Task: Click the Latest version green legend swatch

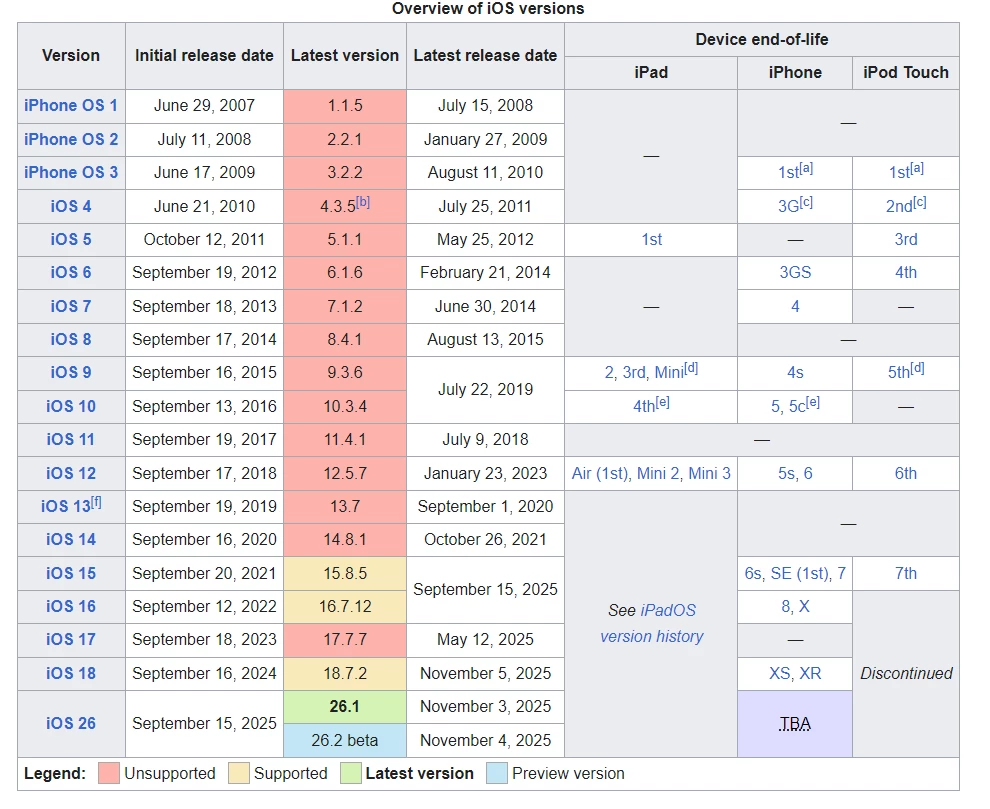Action: (350, 773)
